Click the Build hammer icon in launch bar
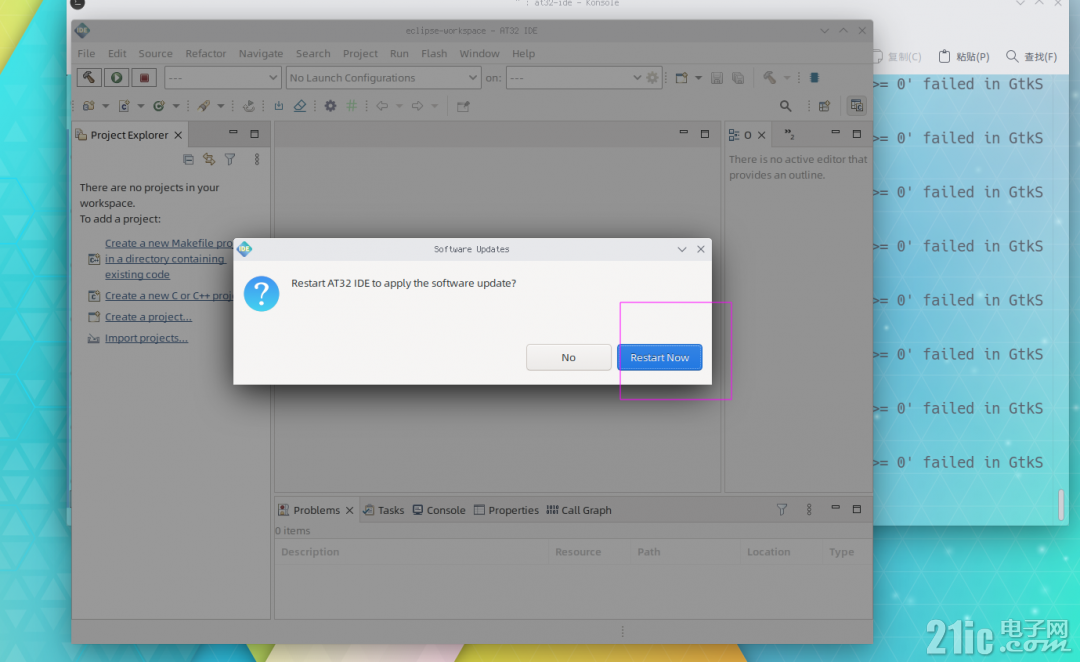 tap(89, 78)
